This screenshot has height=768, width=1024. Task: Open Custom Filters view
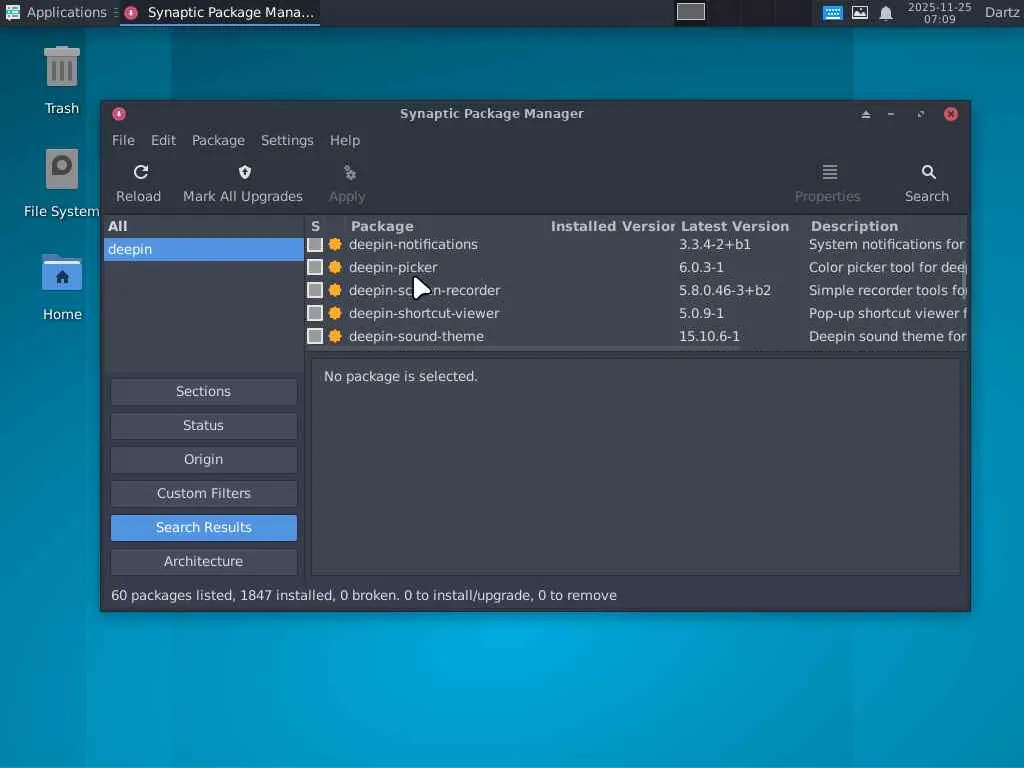tap(204, 494)
